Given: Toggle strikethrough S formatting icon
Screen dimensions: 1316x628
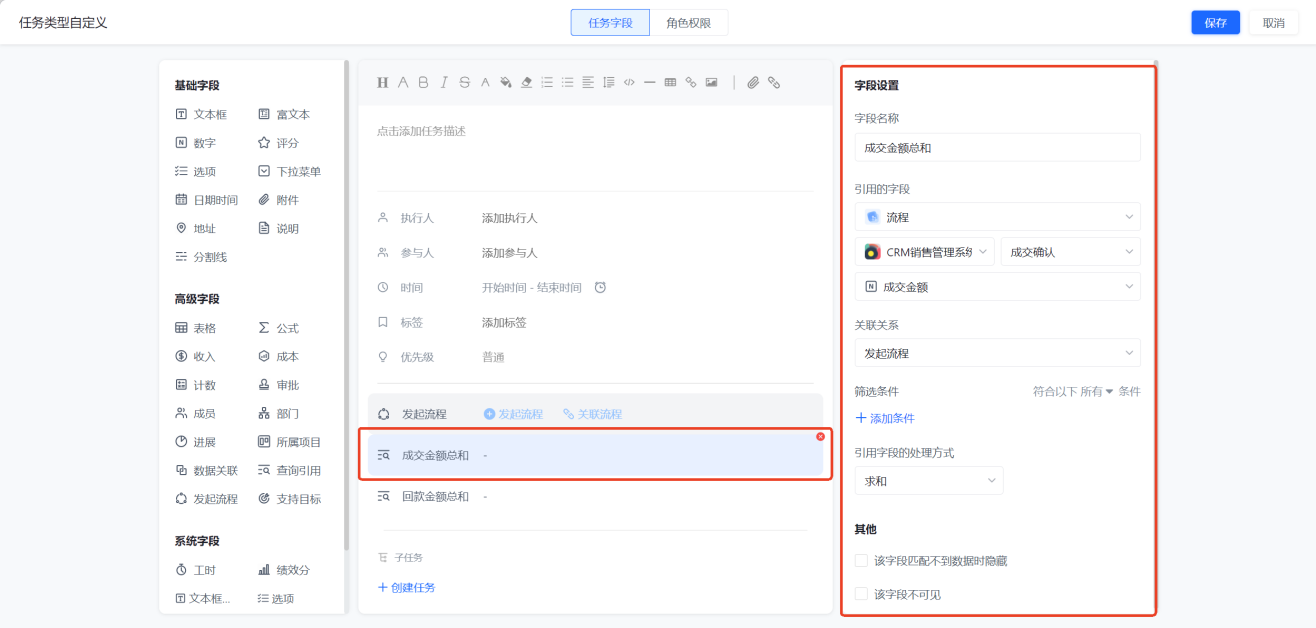Looking at the screenshot, I should click(464, 83).
